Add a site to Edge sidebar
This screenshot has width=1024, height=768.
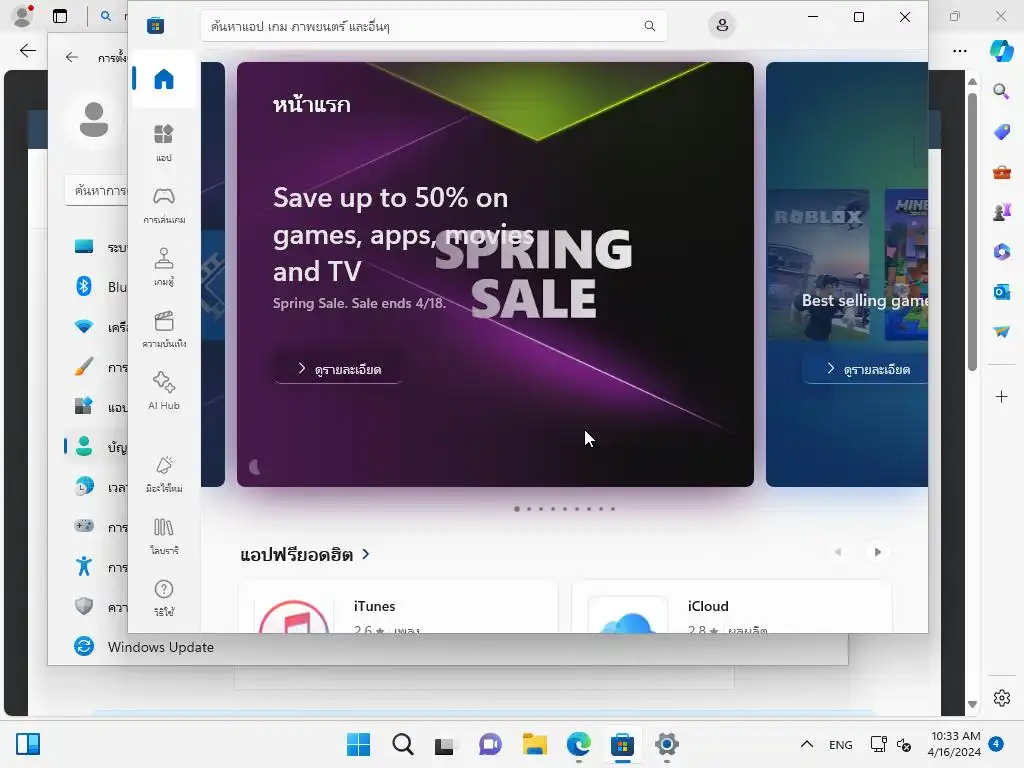(x=1001, y=396)
